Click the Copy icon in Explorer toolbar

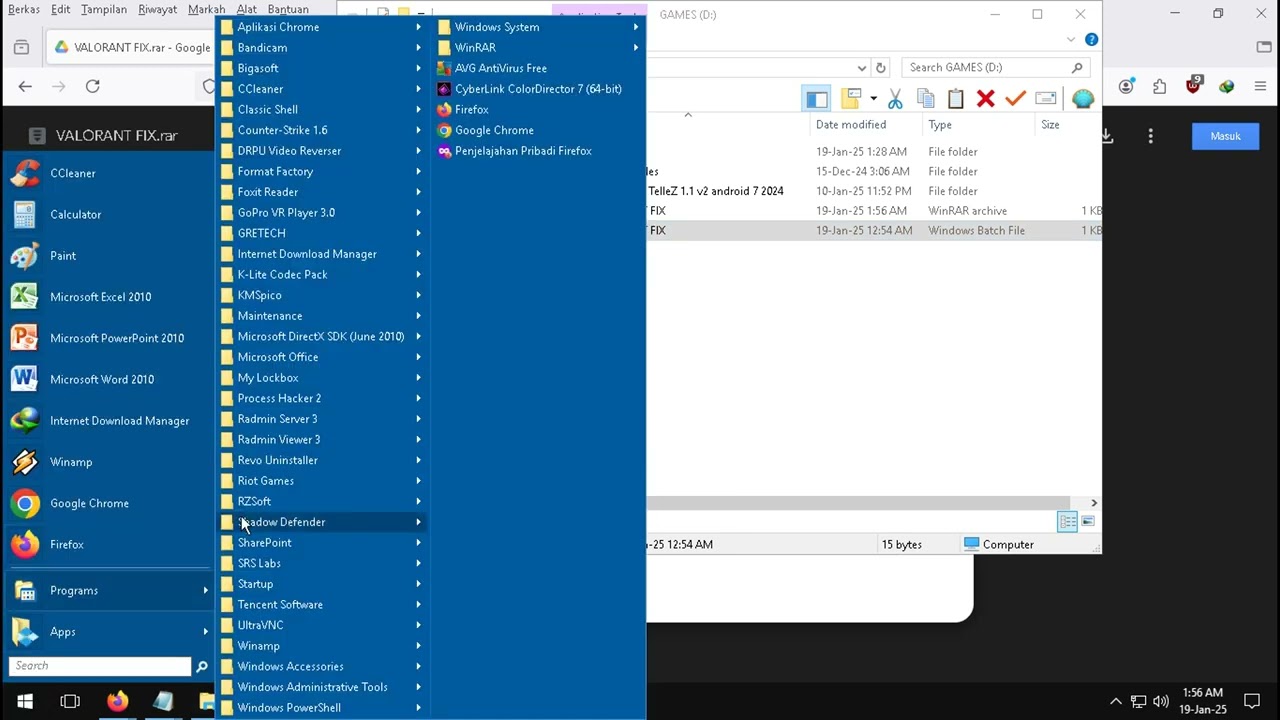(x=926, y=99)
